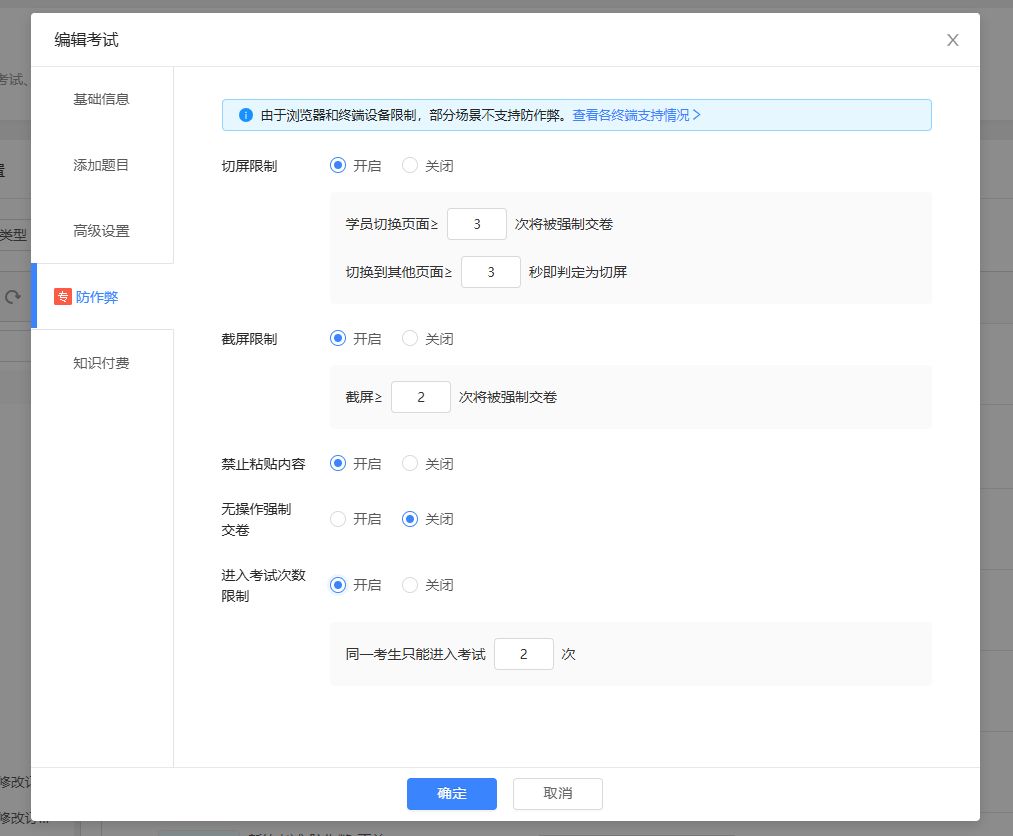This screenshot has height=836, width=1013.
Task: Open 高级设置 tab
Action: point(101,231)
